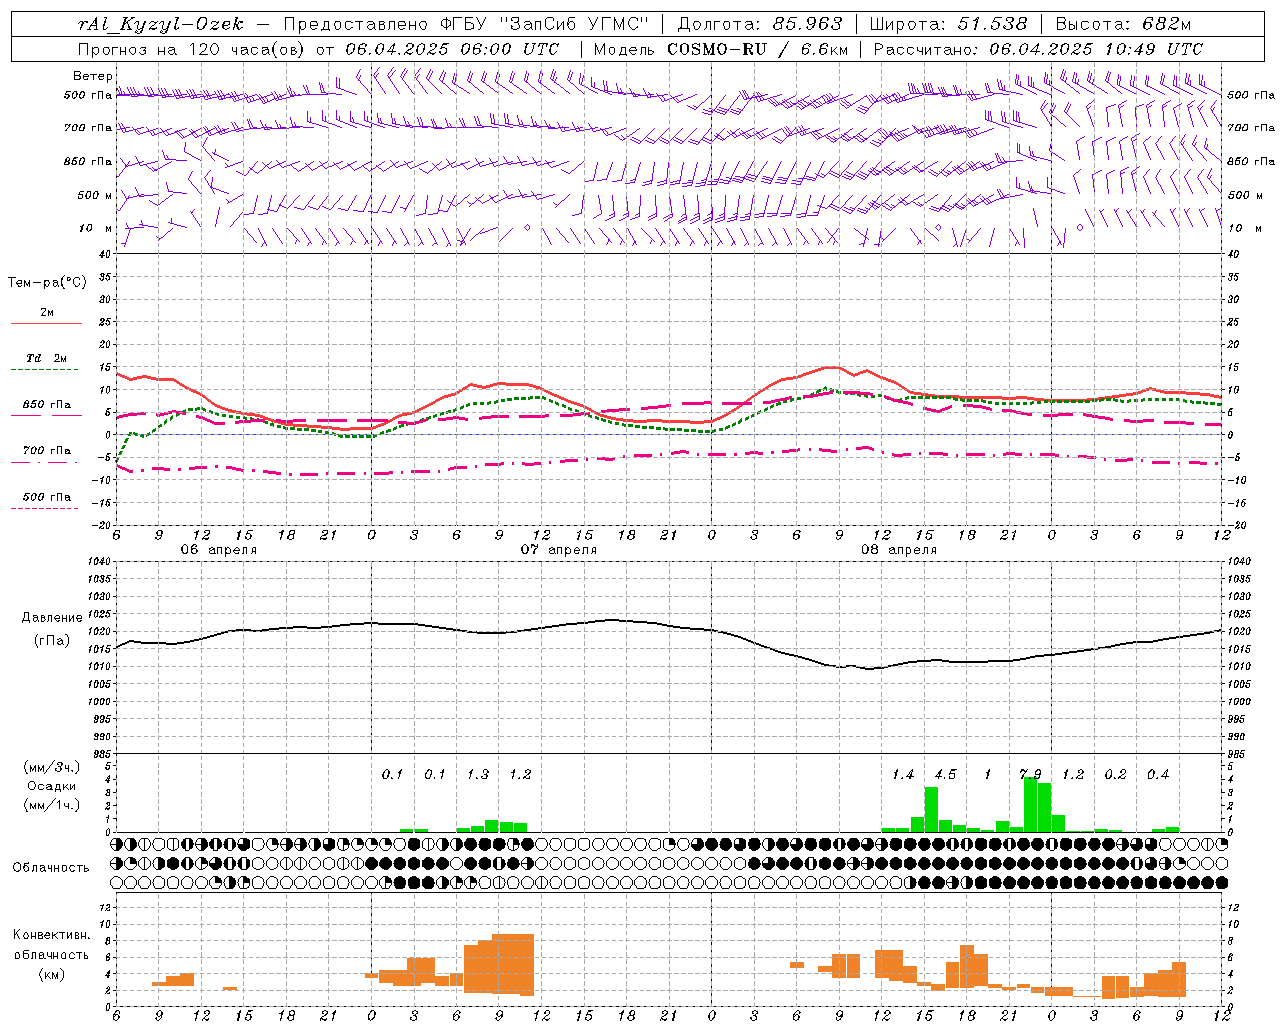This screenshot has height=1024, width=1280.
Task: Click the precipitation total 0.4
Action: (1158, 775)
